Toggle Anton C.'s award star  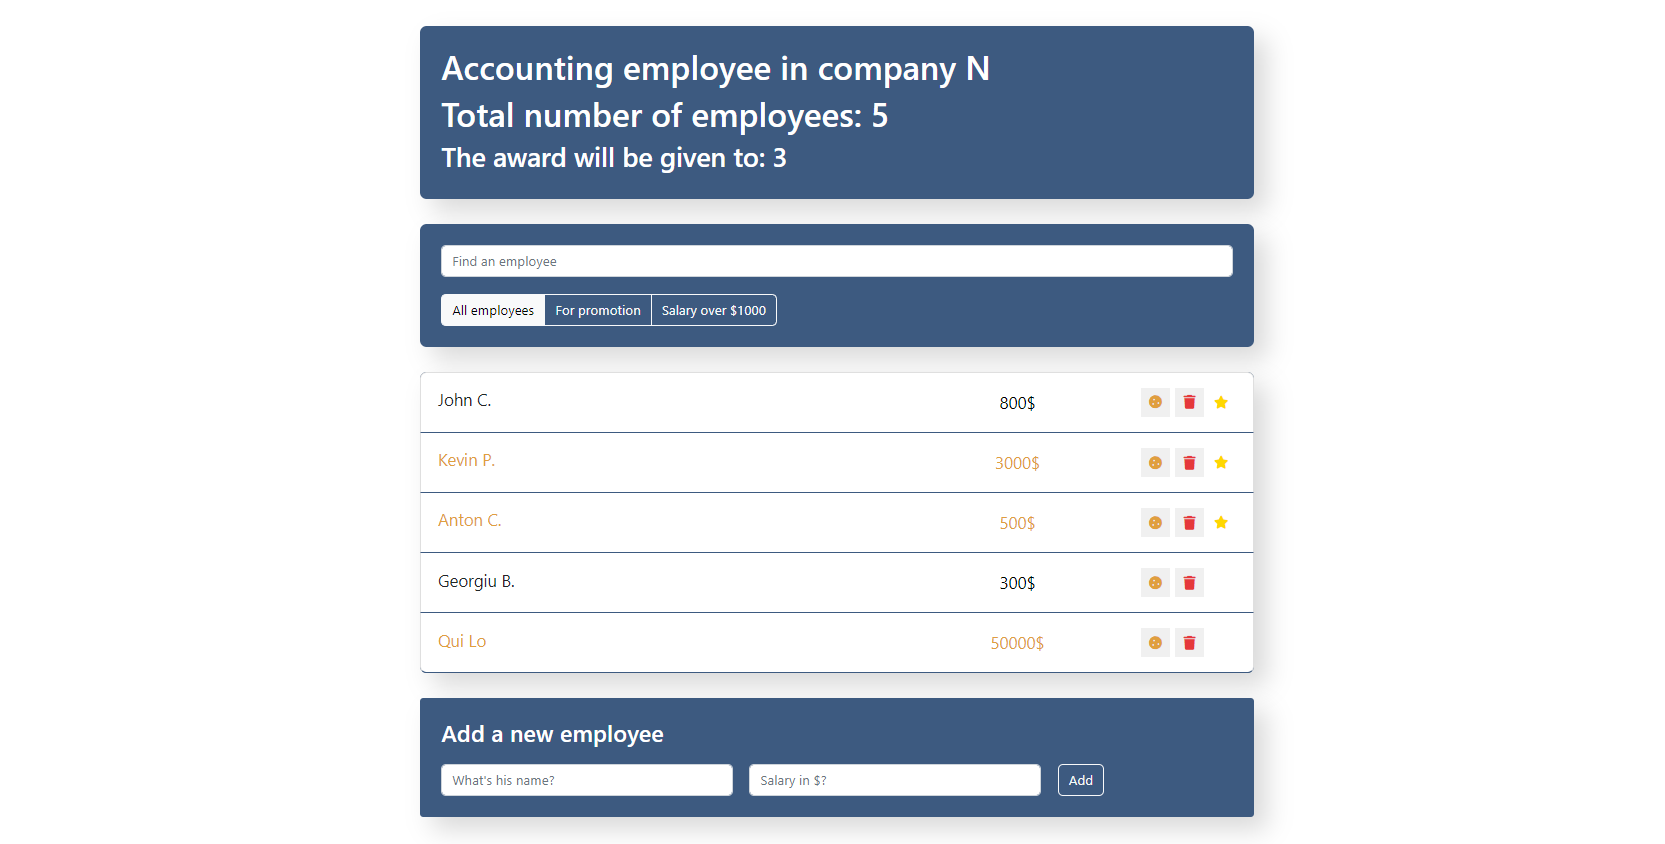click(1221, 522)
